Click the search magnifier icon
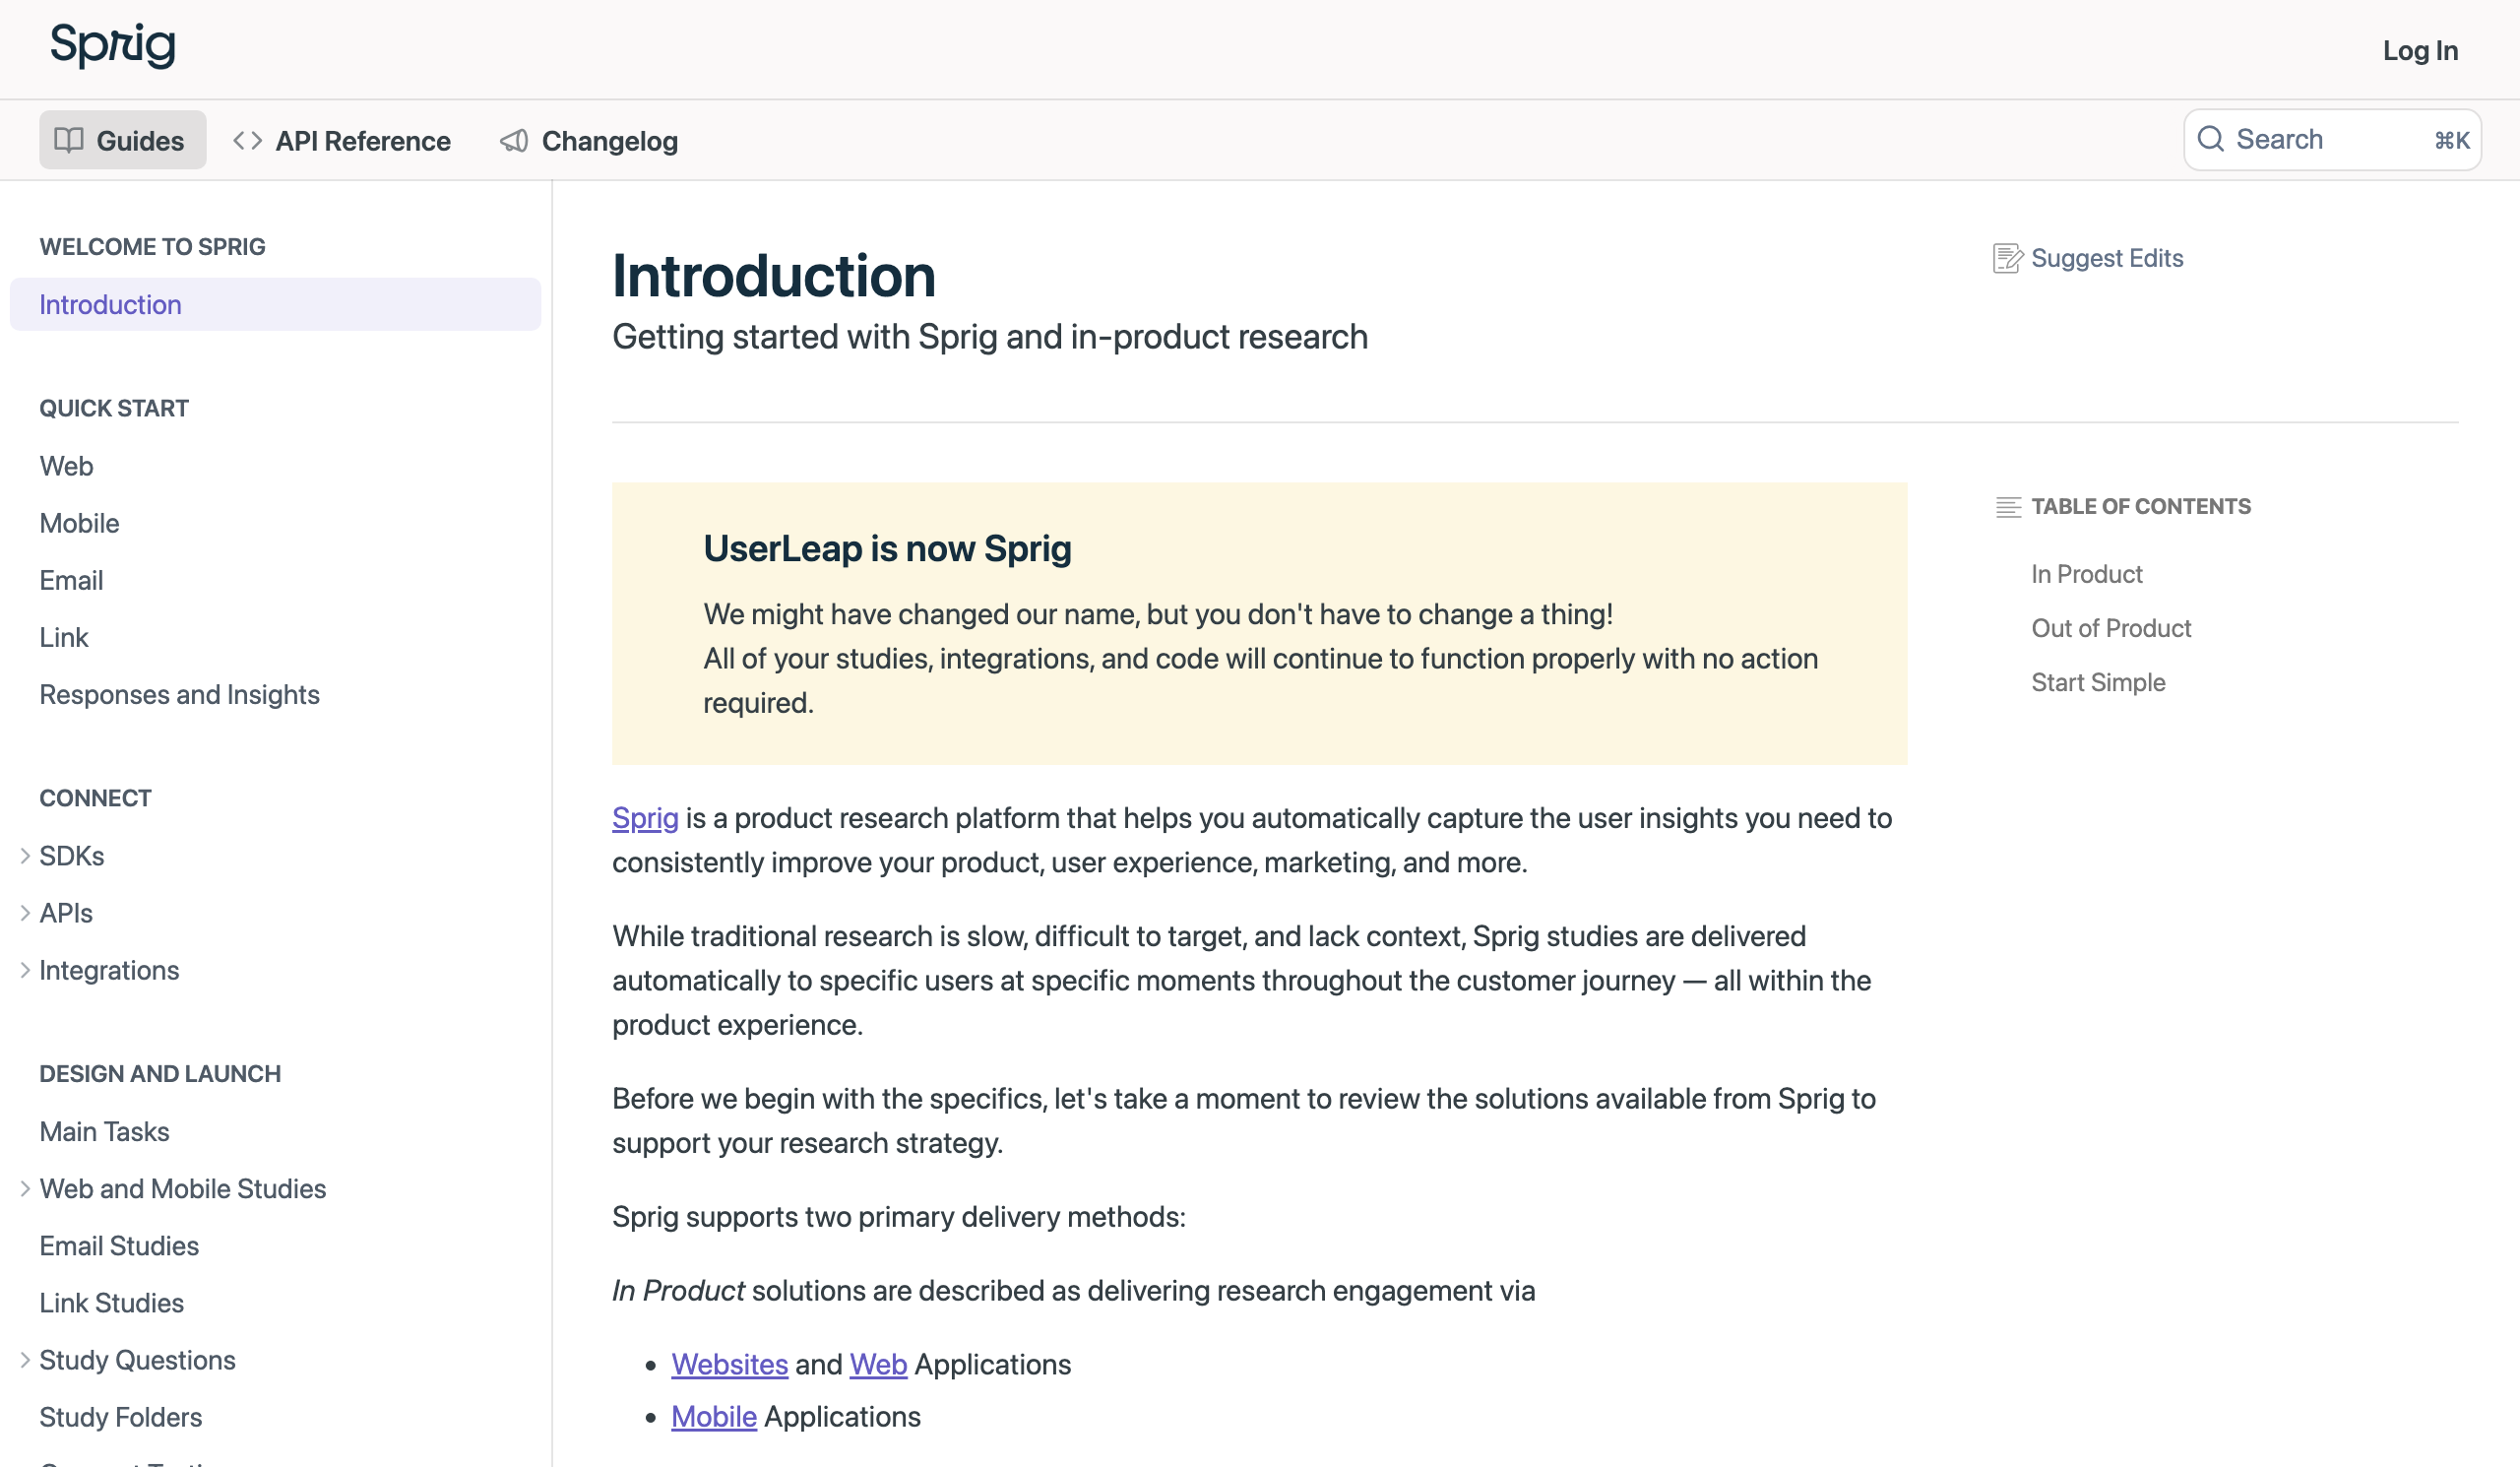This screenshot has height=1467, width=2520. pyautogui.click(x=2211, y=139)
